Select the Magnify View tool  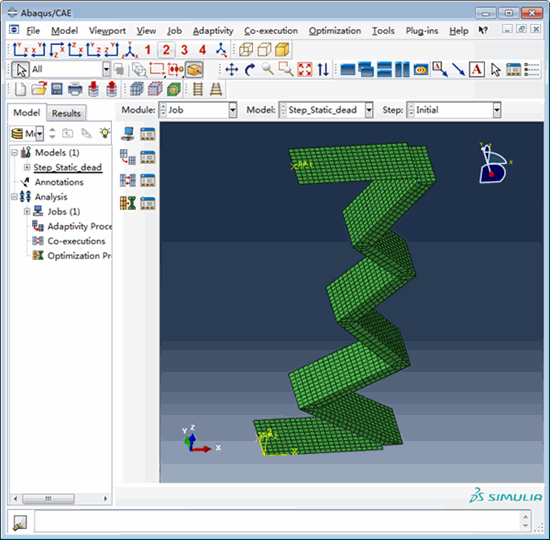click(268, 69)
